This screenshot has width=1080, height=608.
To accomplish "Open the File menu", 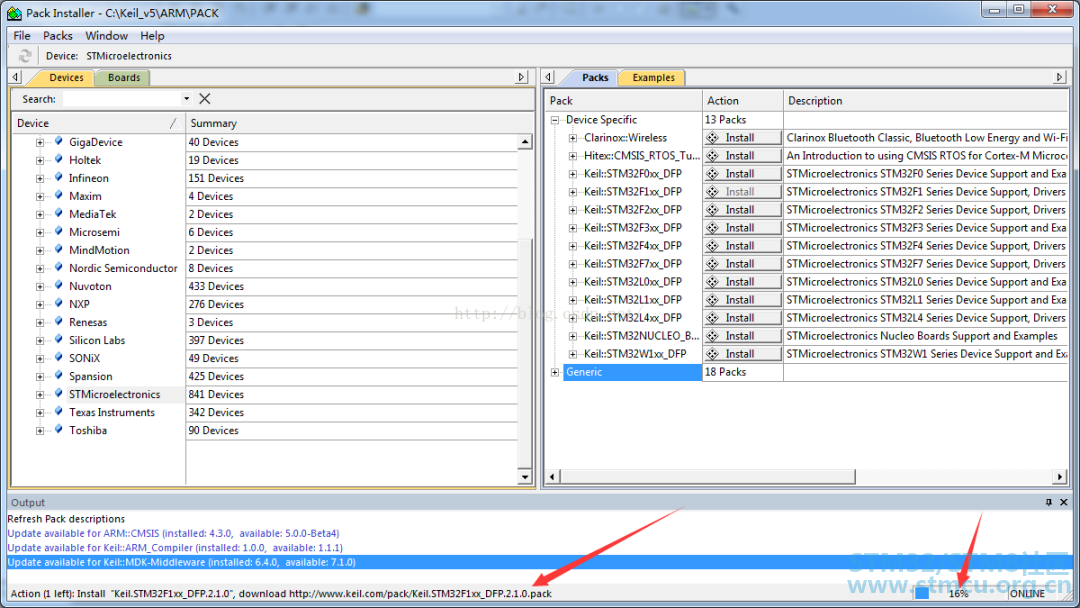I will (x=22, y=36).
